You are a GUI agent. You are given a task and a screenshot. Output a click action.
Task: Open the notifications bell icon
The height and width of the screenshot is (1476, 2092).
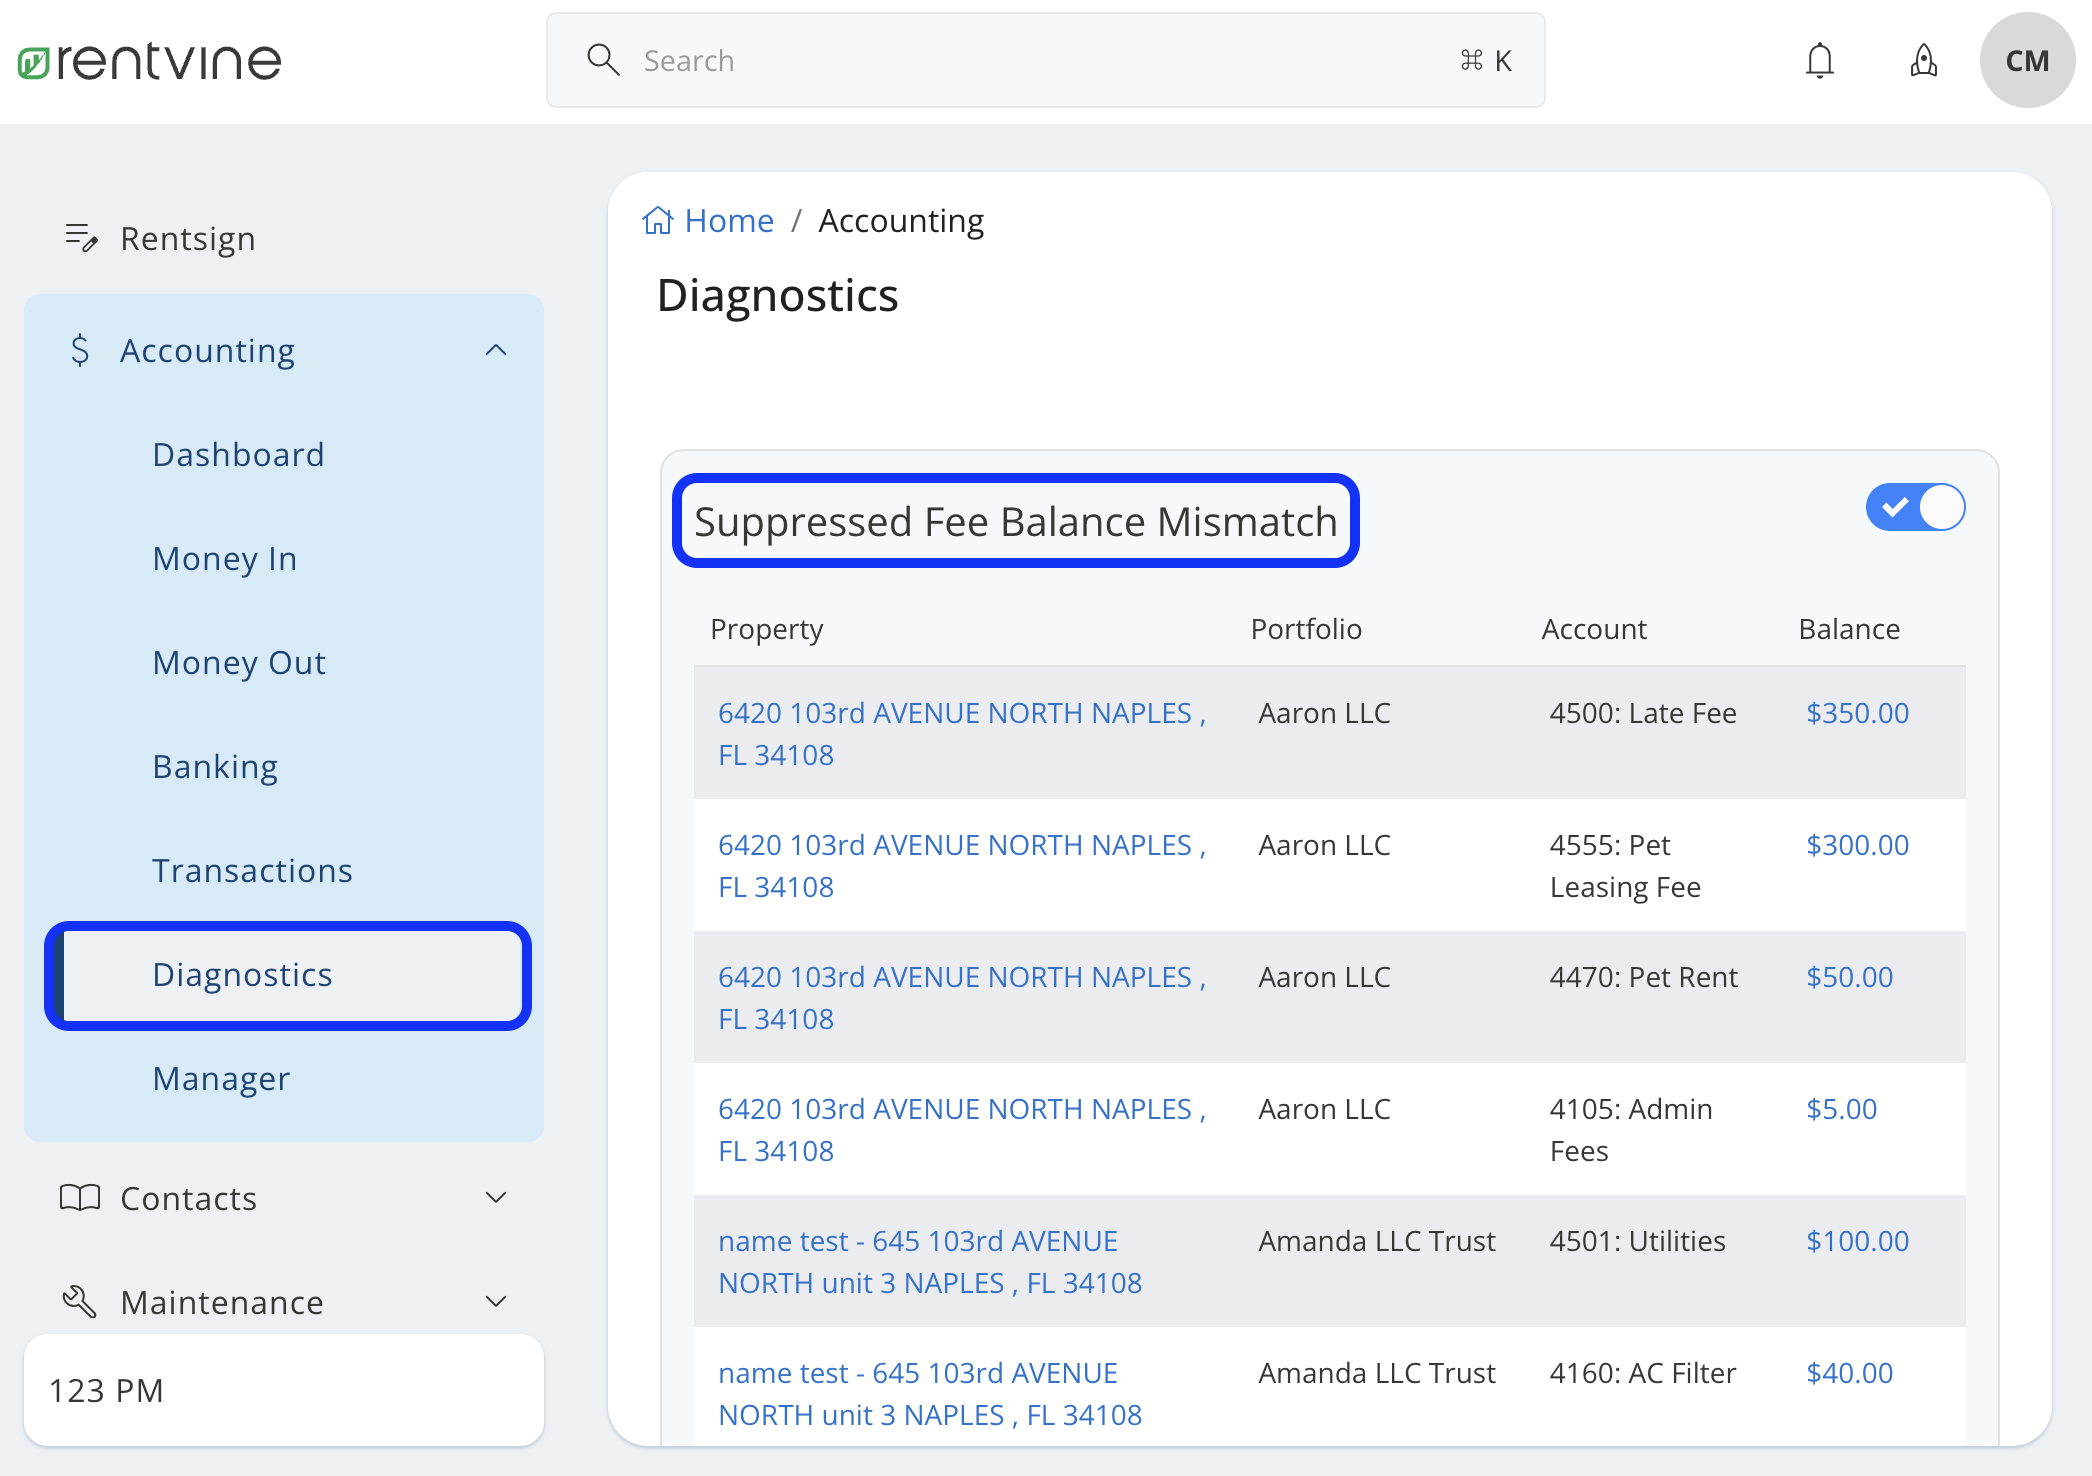[x=1819, y=60]
